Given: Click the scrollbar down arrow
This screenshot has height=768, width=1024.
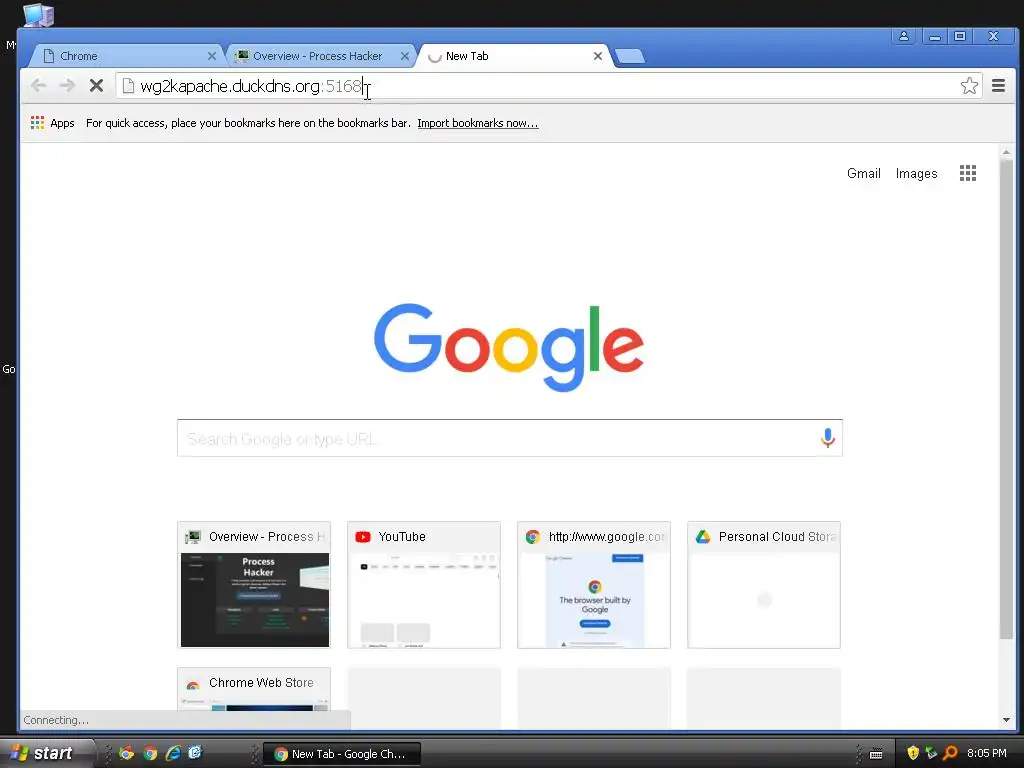Looking at the screenshot, I should point(1006,720).
